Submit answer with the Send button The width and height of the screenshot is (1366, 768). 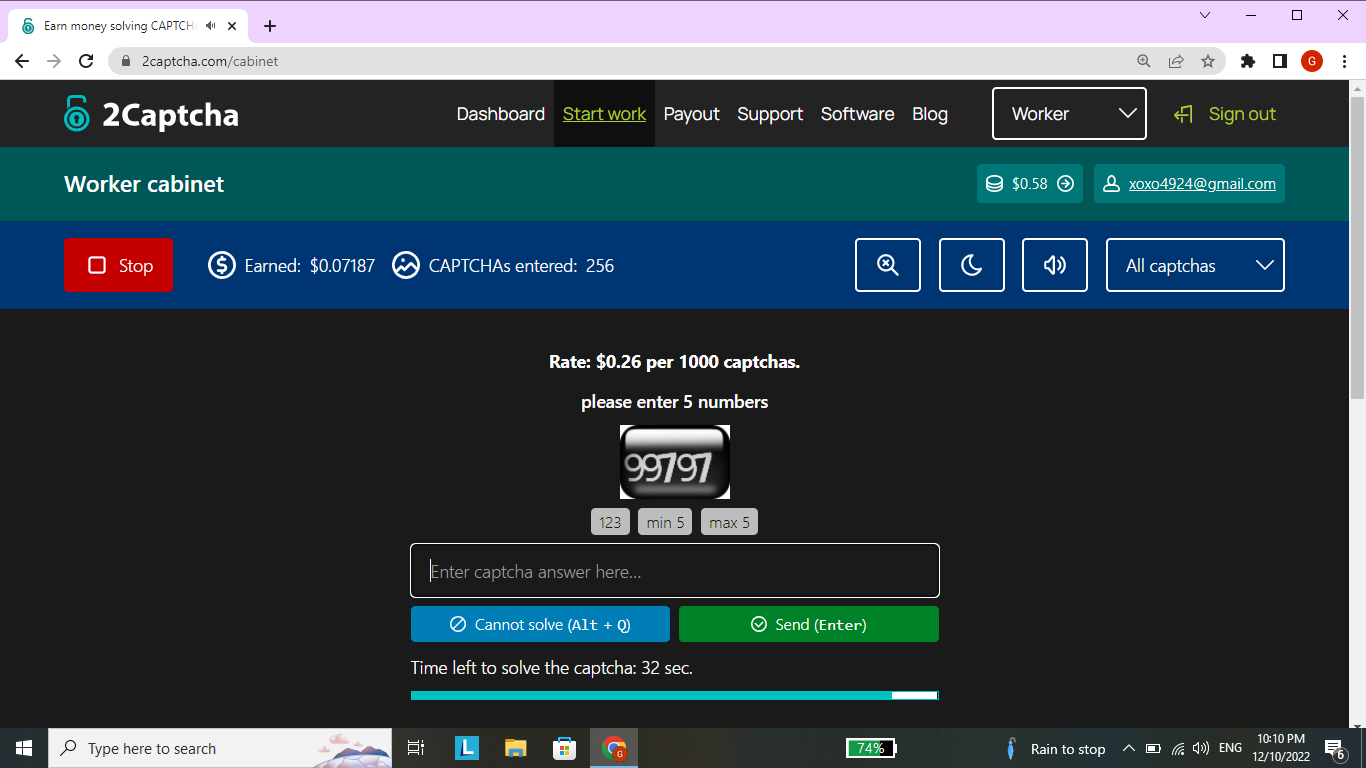809,624
